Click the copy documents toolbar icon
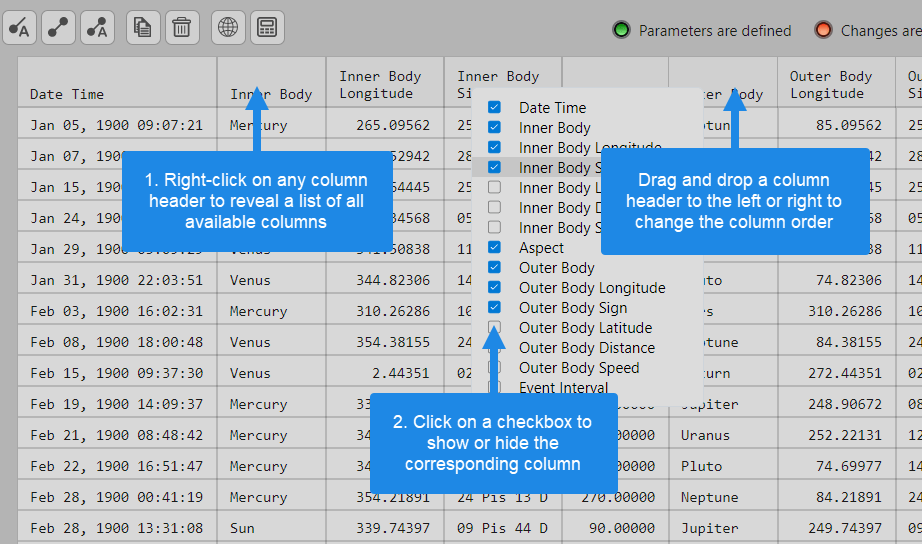This screenshot has height=544, width=922. [143, 28]
